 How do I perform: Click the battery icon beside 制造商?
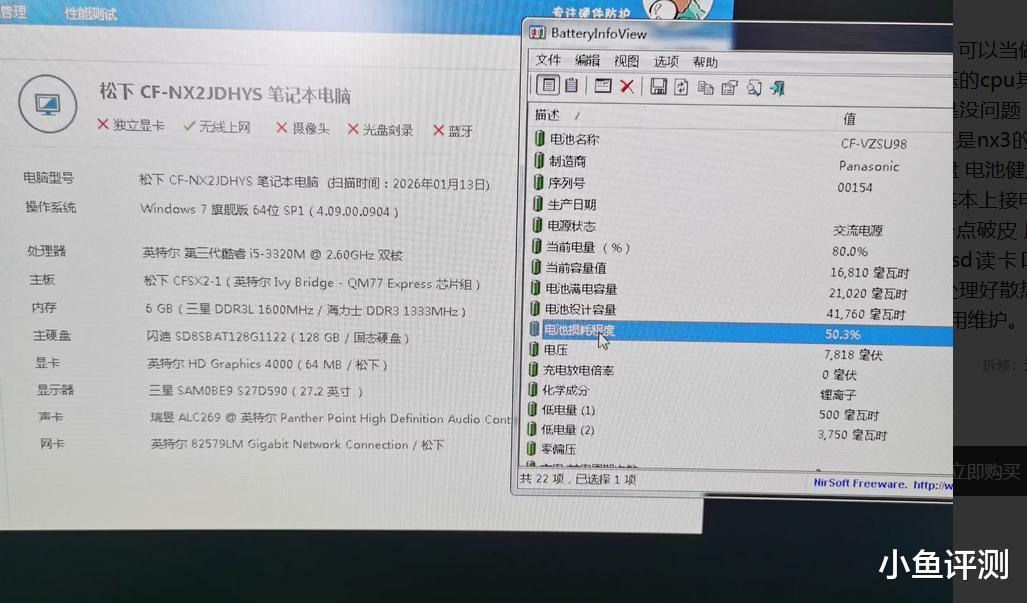(x=538, y=160)
